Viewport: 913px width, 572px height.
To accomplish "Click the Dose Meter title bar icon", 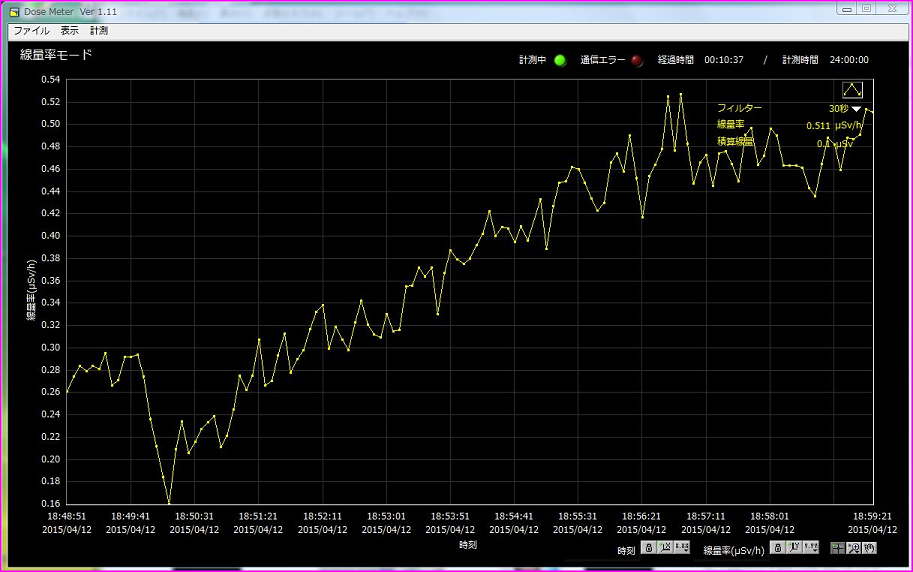I will pos(14,10).
